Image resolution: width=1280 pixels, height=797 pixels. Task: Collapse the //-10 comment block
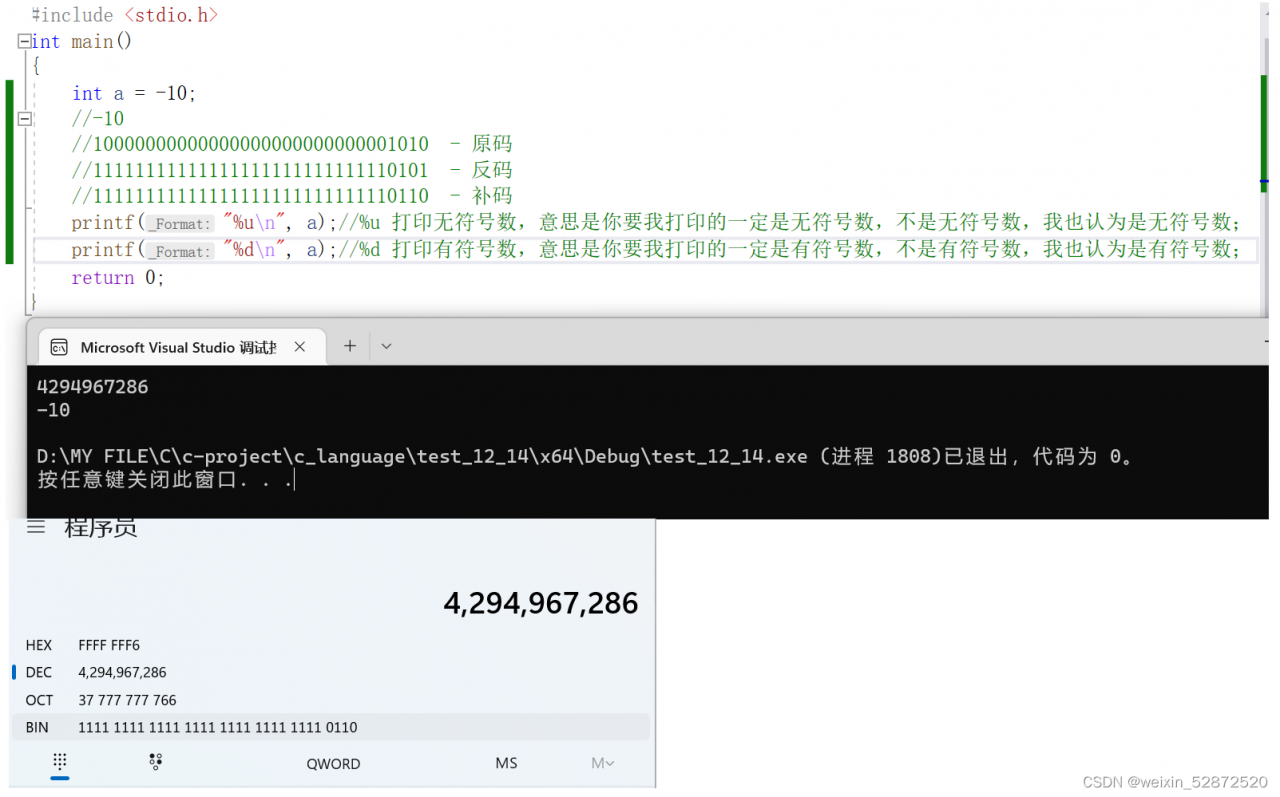click(24, 118)
